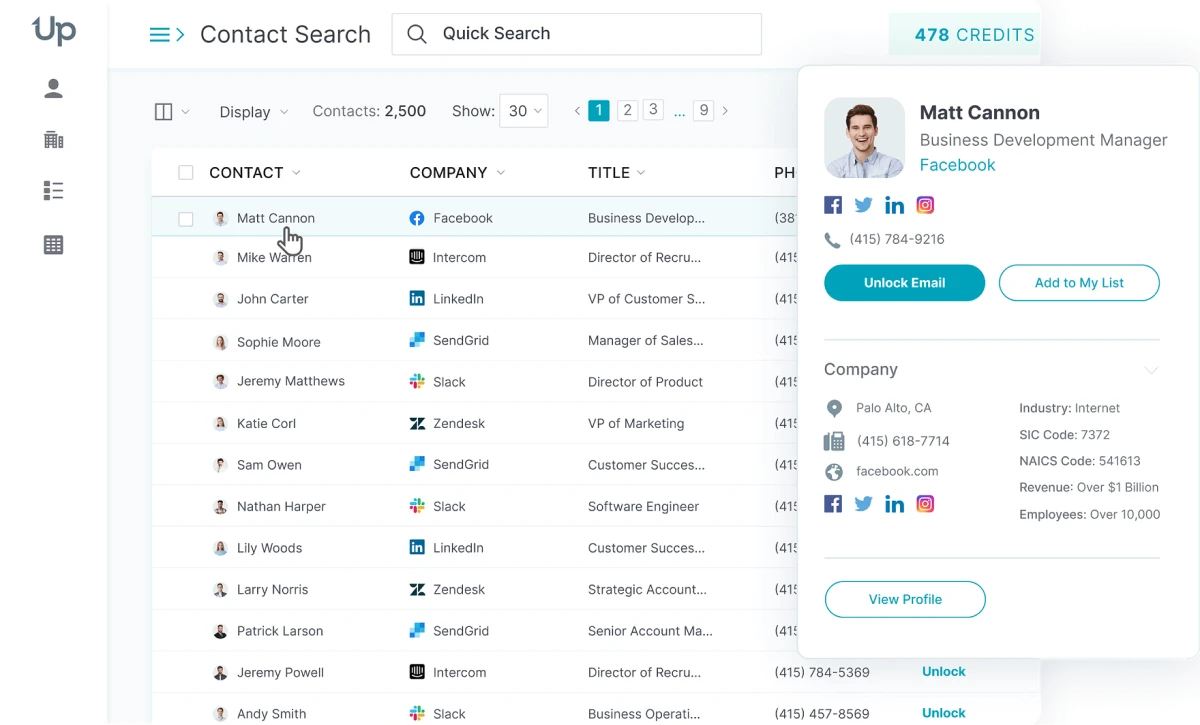
Task: Focus the Quick Search input field
Action: click(576, 34)
